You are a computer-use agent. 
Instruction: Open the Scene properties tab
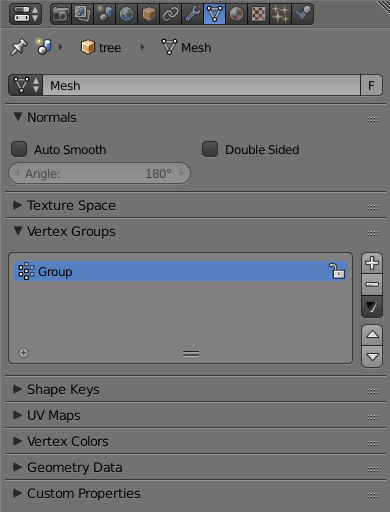(105, 14)
